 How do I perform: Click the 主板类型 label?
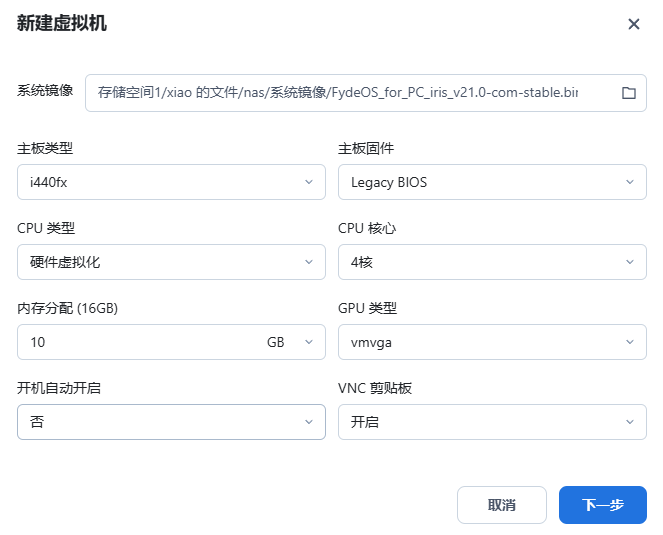pyautogui.click(x=45, y=148)
